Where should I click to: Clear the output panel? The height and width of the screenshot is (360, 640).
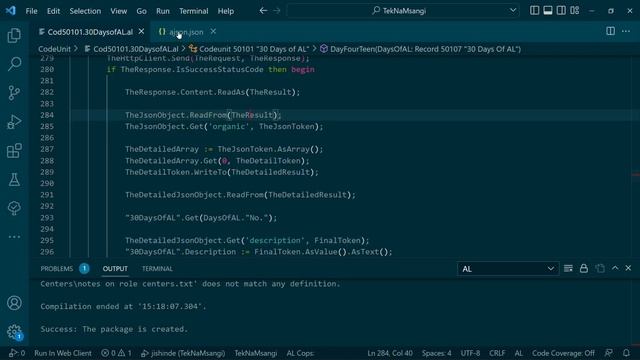pos(568,268)
